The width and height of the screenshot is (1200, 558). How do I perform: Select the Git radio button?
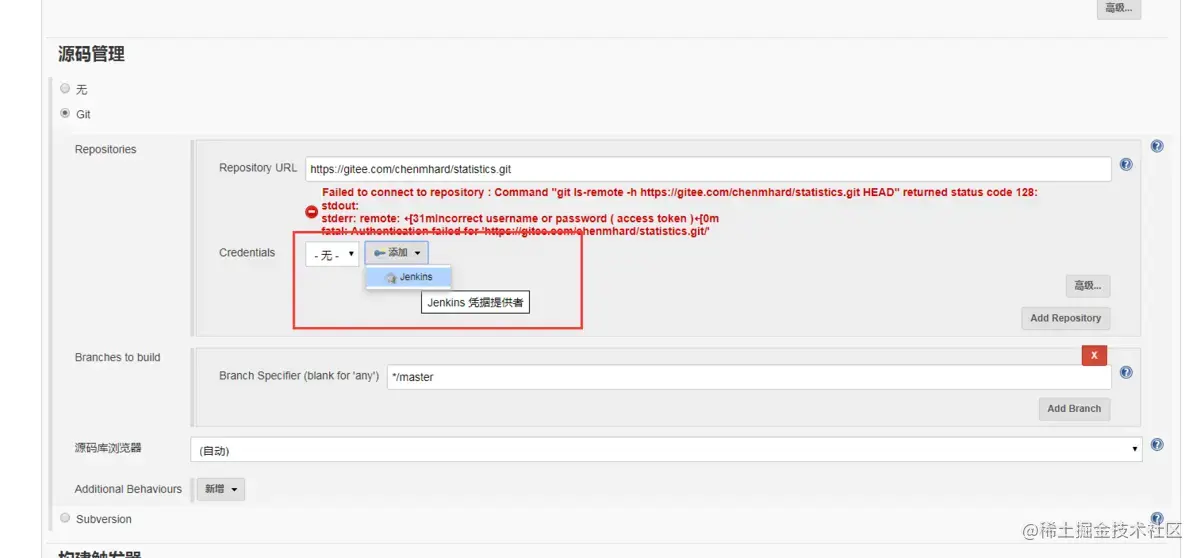click(65, 113)
